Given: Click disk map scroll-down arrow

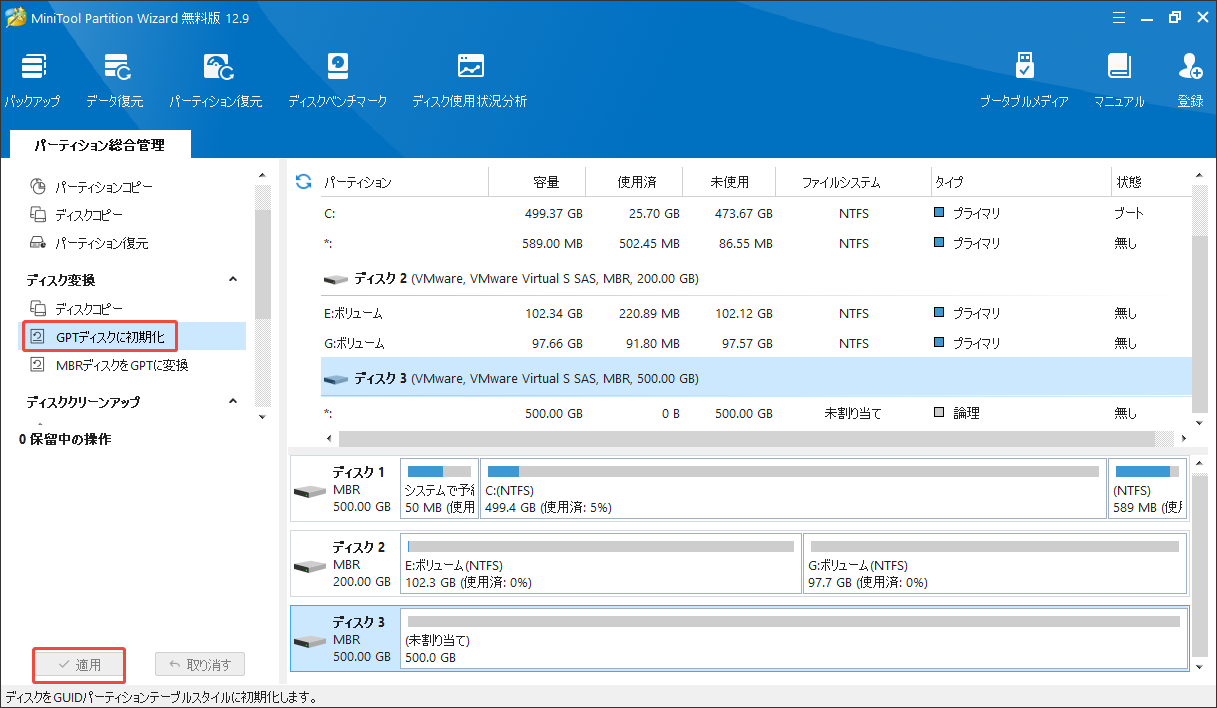Looking at the screenshot, I should click(1201, 665).
